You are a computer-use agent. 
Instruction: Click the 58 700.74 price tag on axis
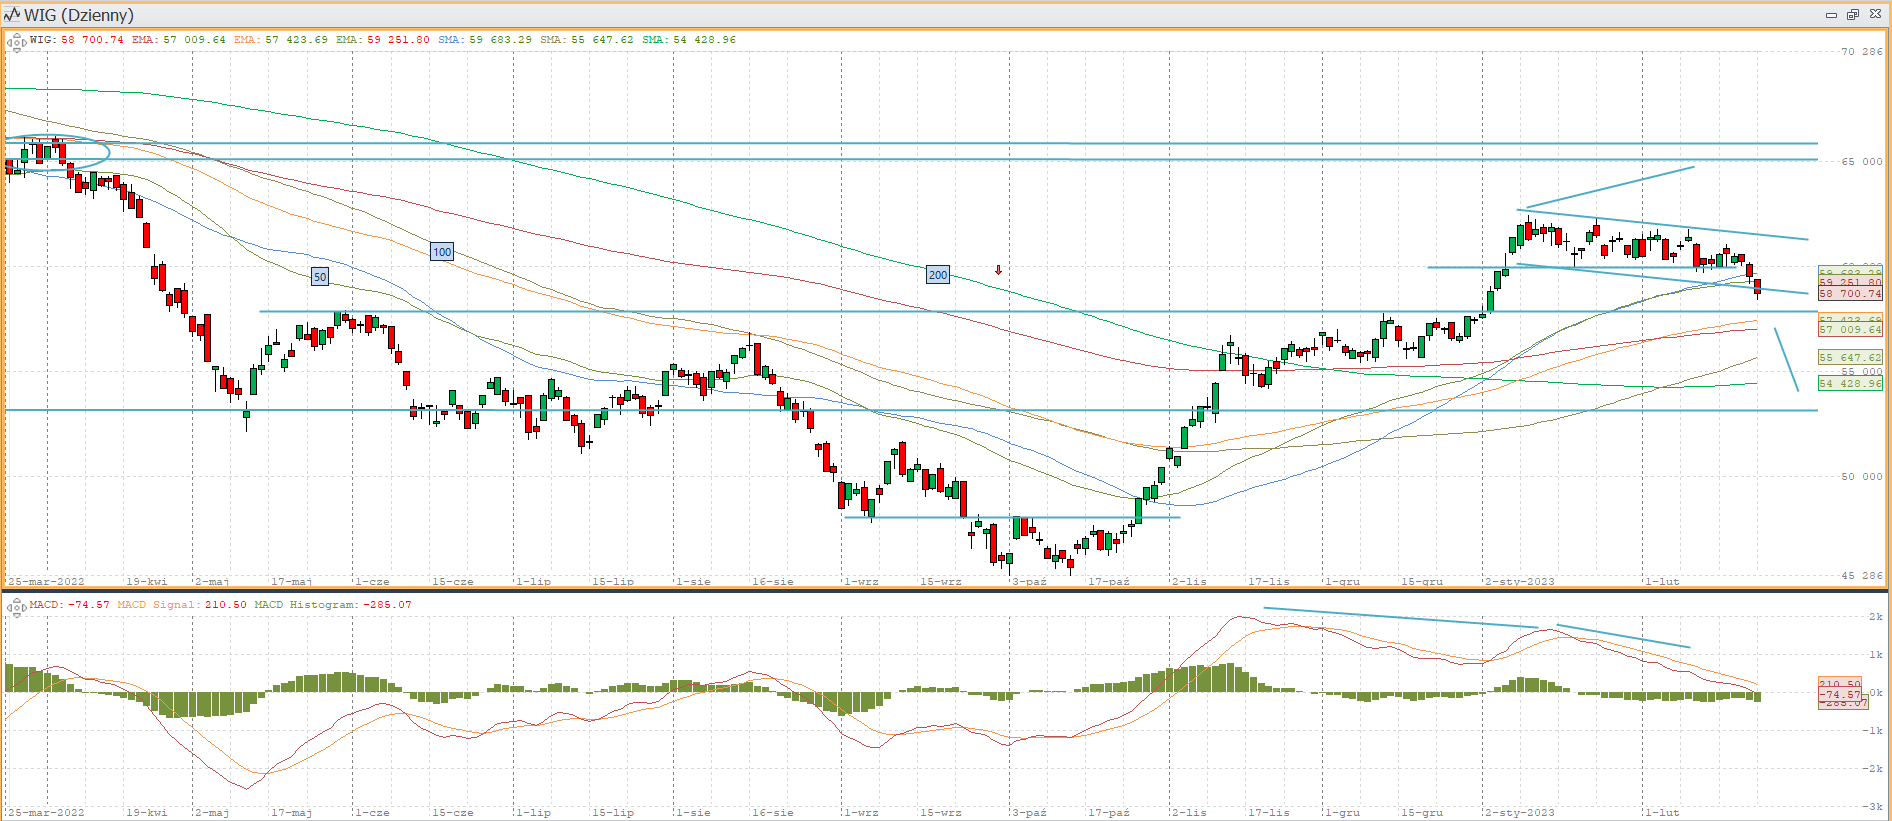point(1850,294)
